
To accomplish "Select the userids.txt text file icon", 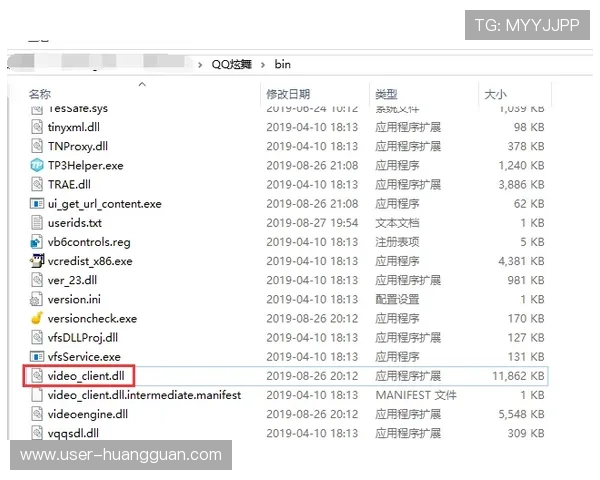I will pyautogui.click(x=38, y=223).
